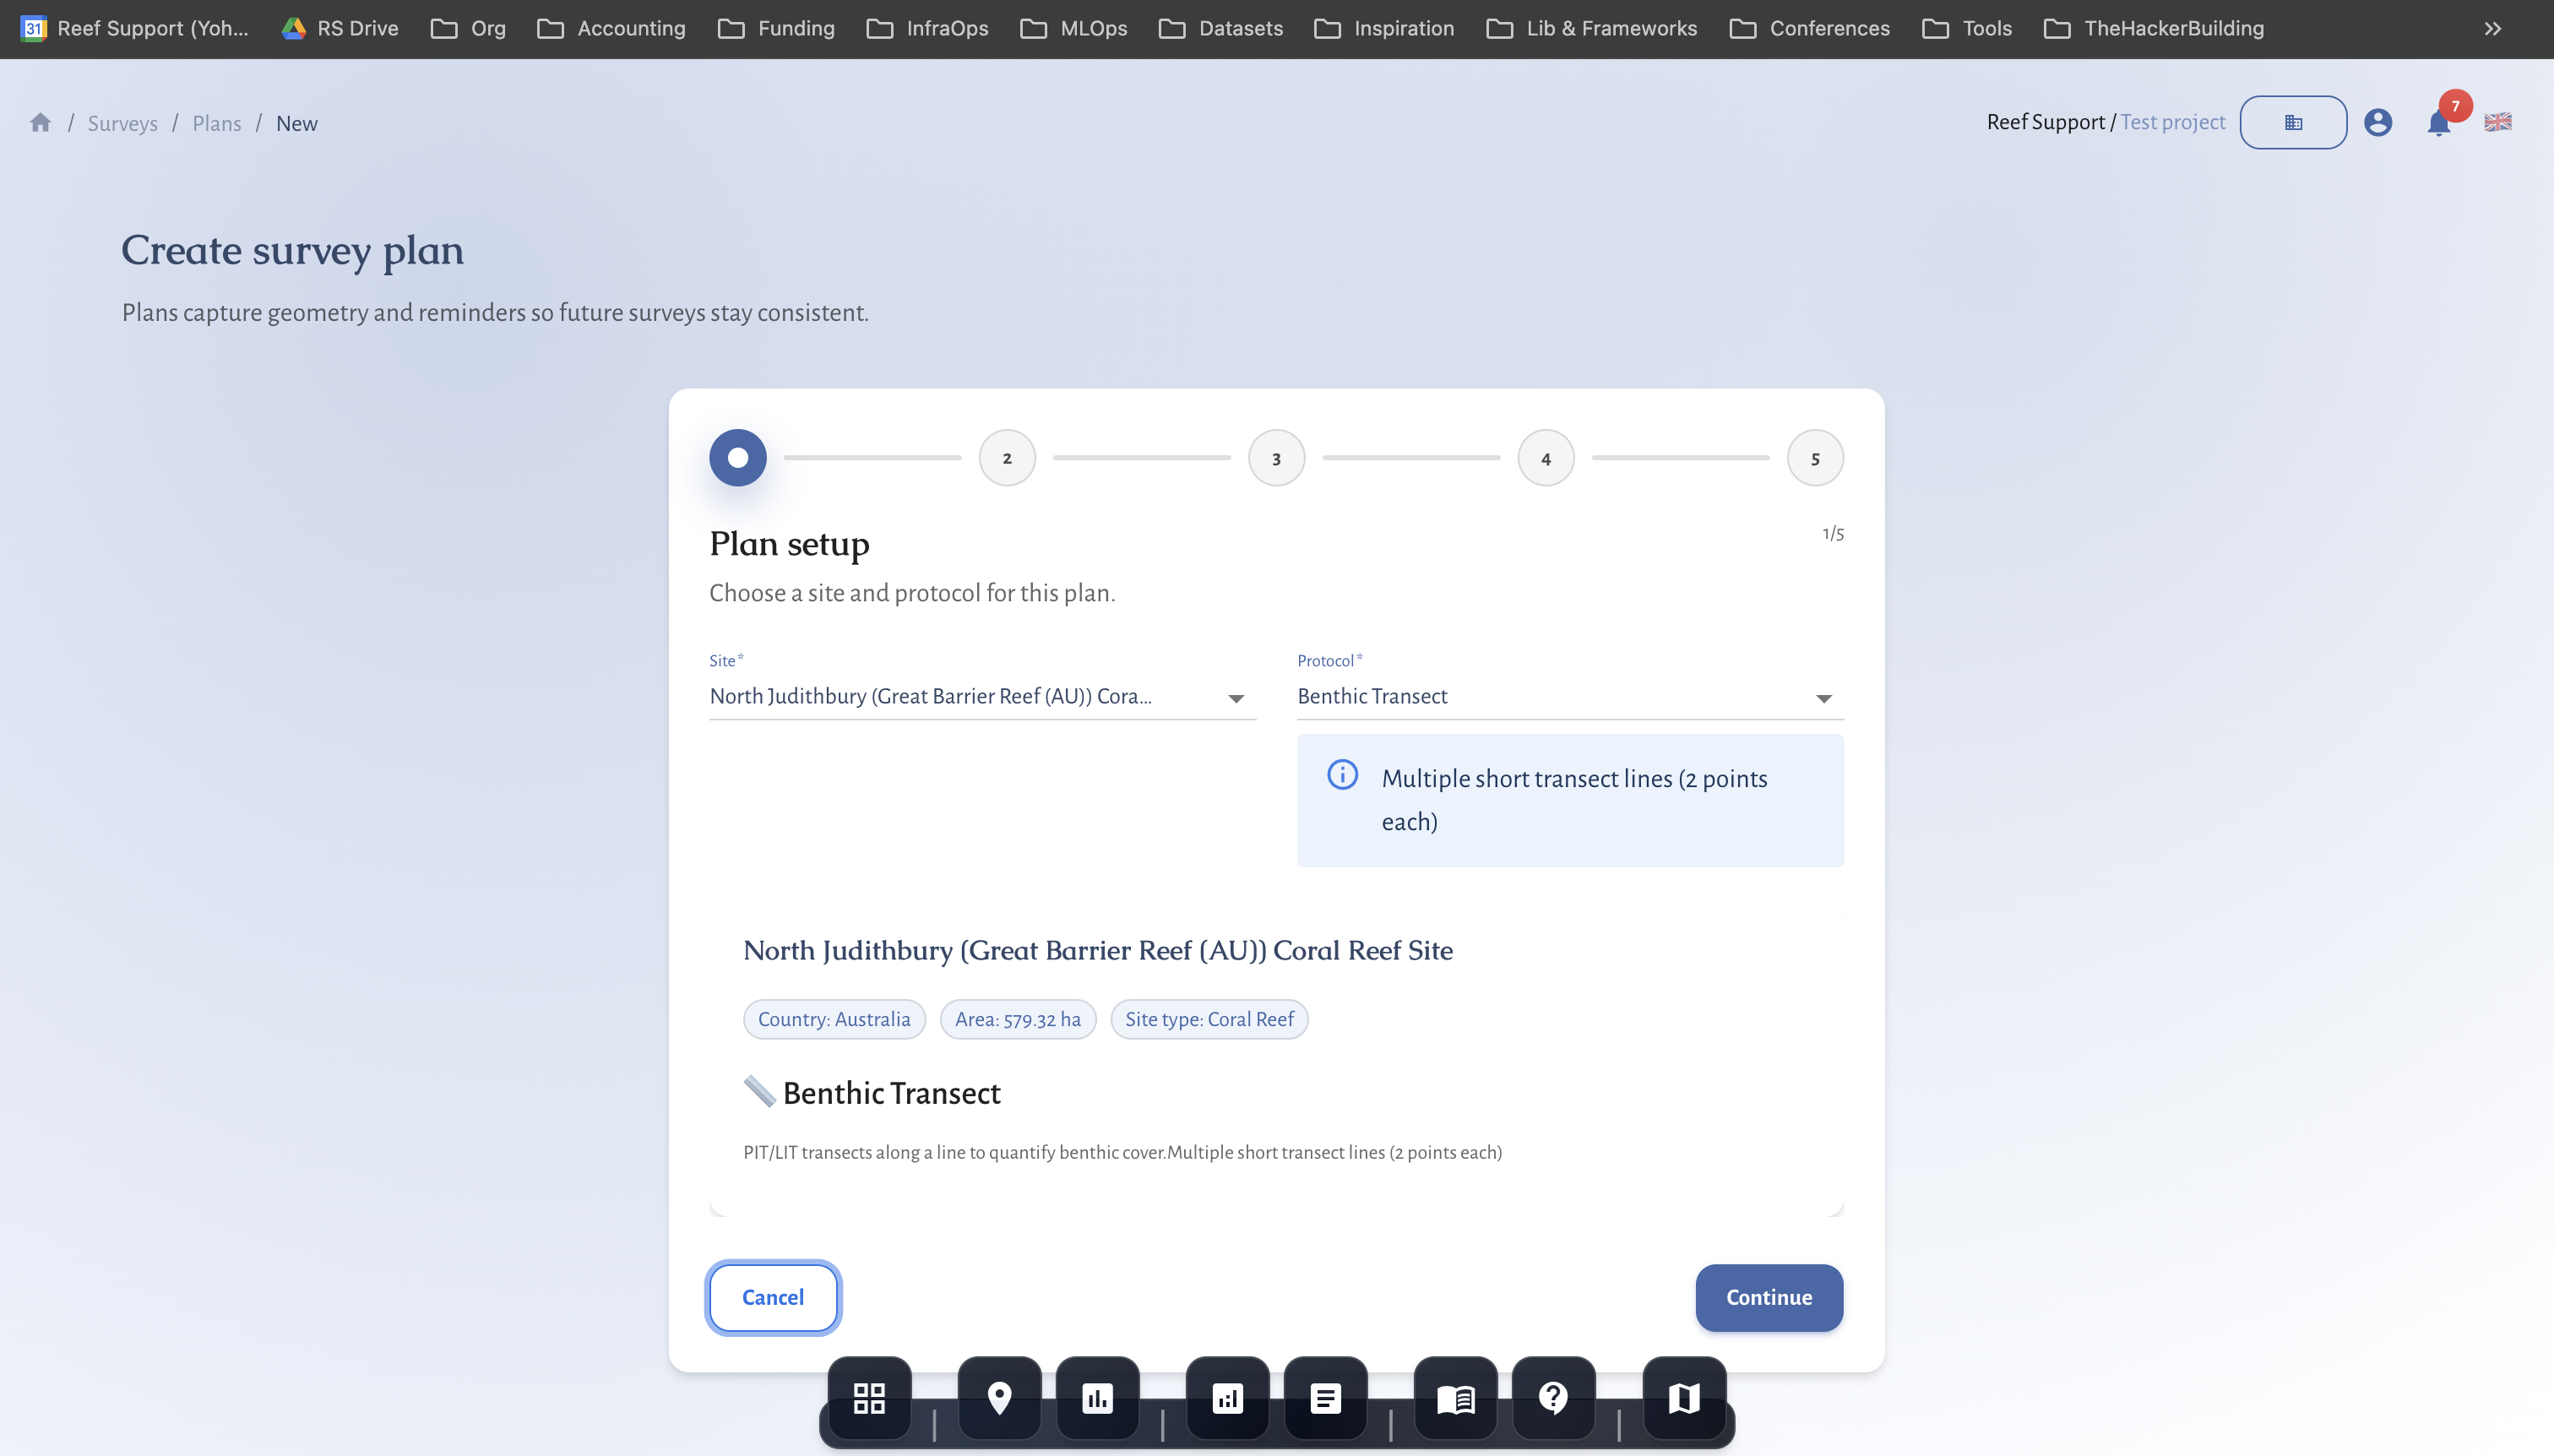
Task: Jump to step 2 in stepper
Action: [1007, 458]
